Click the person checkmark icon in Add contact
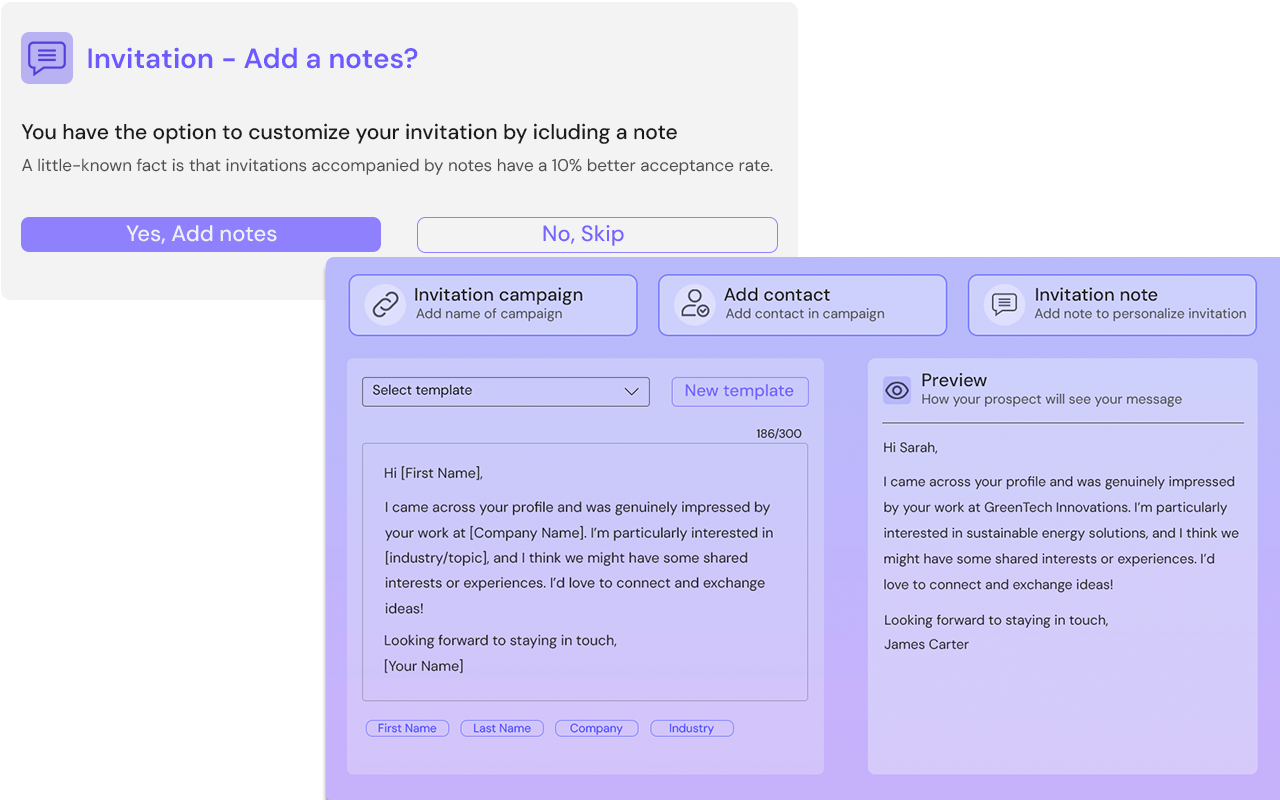This screenshot has height=800, width=1280. click(695, 305)
